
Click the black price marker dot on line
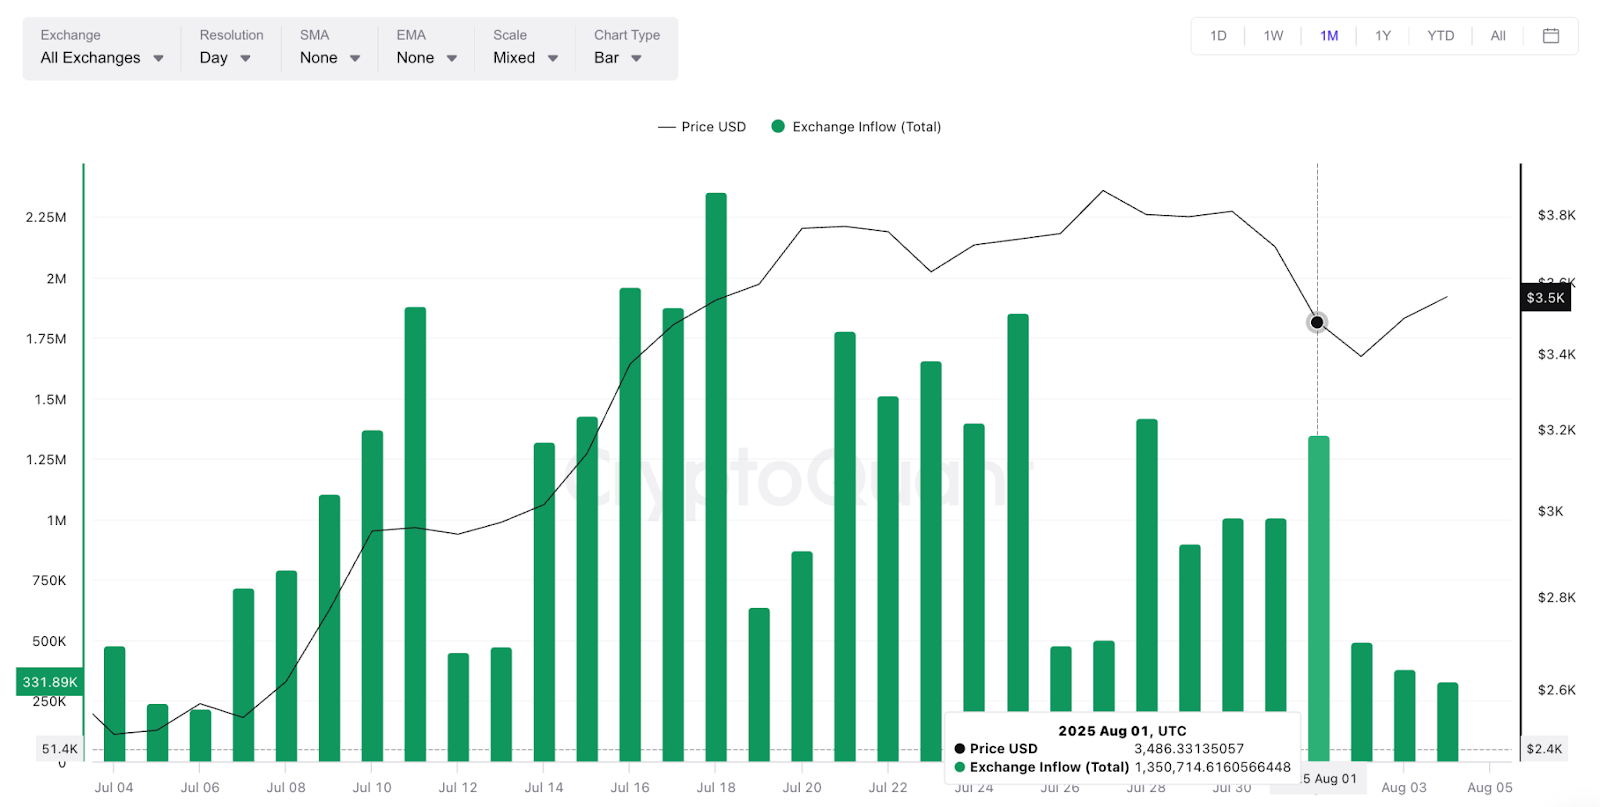point(1317,322)
